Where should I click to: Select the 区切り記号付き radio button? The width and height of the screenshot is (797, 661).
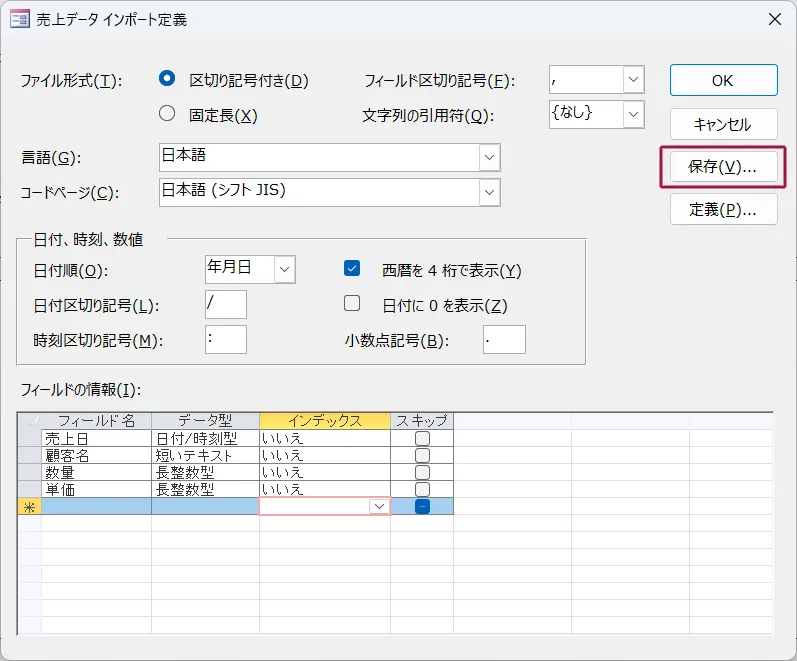(x=167, y=80)
